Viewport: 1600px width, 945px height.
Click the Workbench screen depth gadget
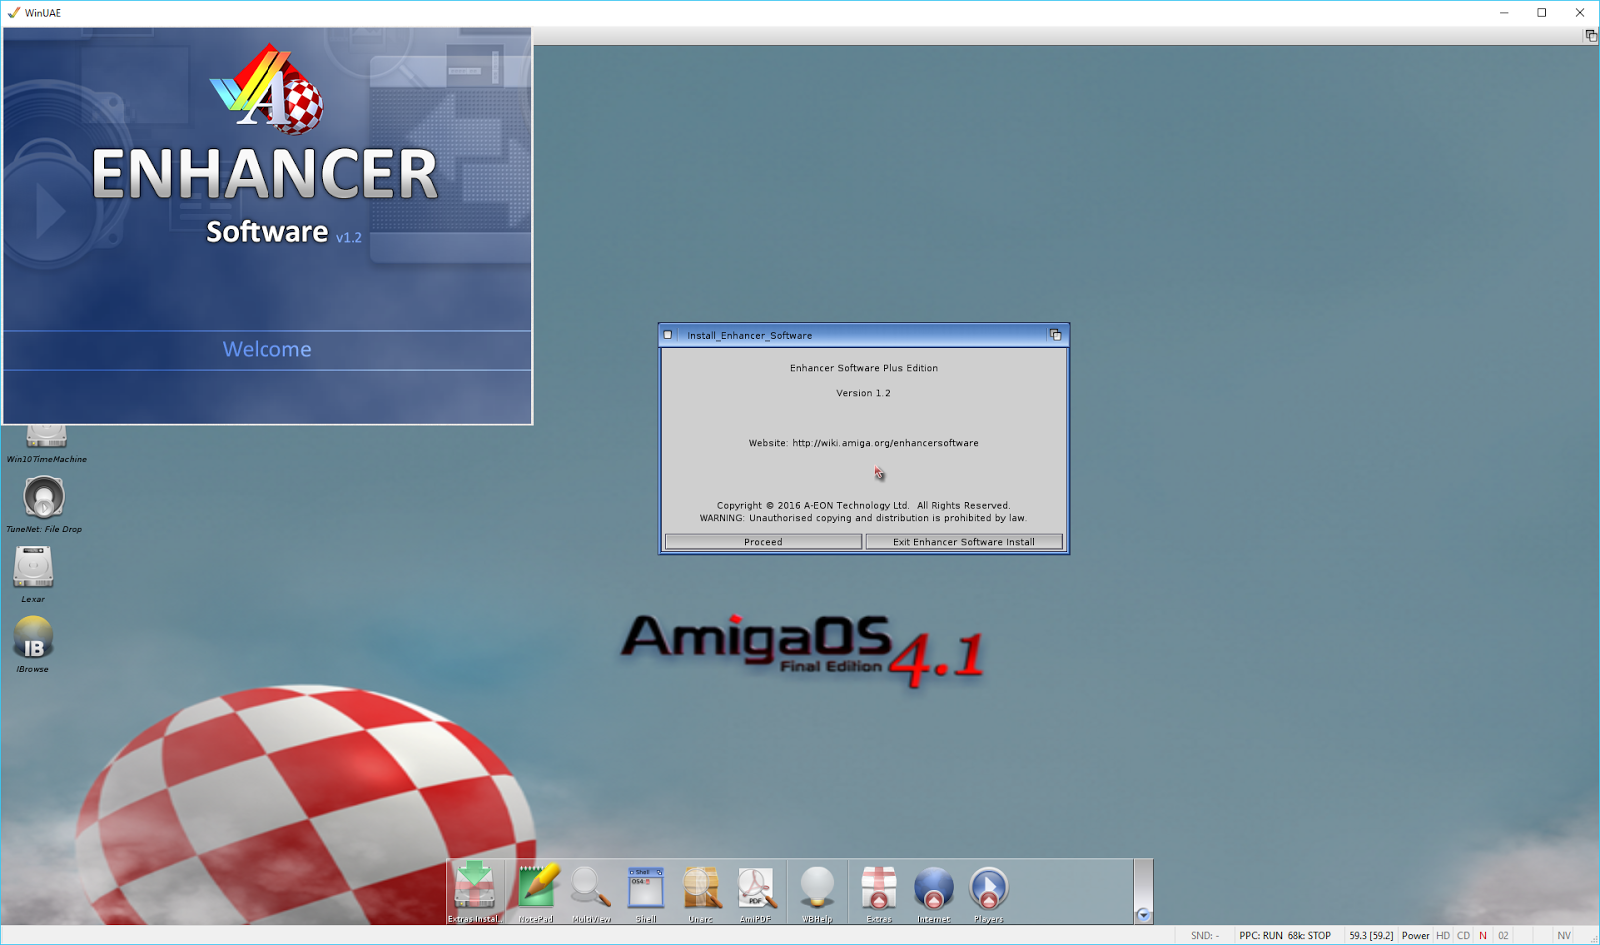[1590, 36]
